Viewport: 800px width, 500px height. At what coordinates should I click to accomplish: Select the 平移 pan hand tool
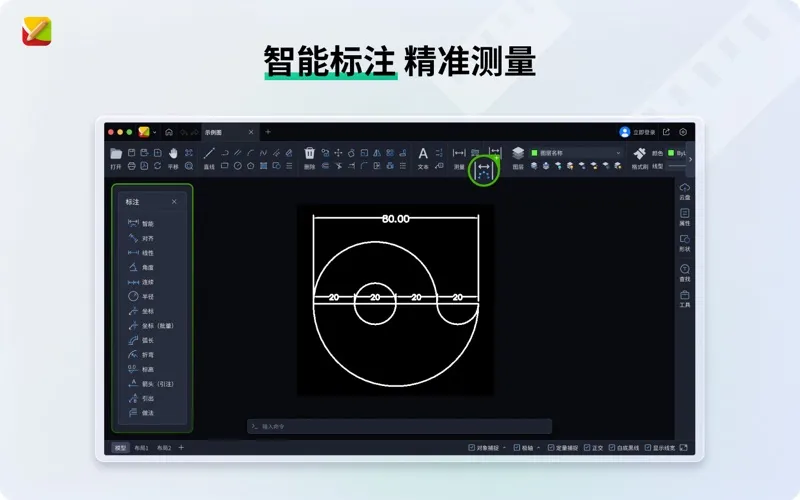coord(173,153)
